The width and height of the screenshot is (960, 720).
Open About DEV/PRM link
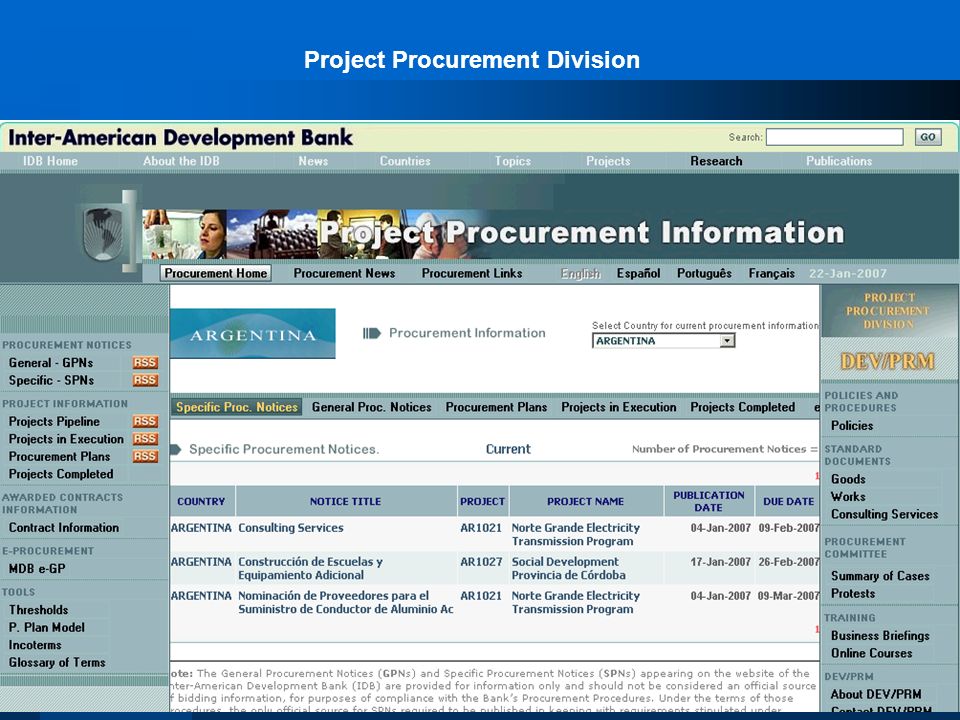(876, 694)
